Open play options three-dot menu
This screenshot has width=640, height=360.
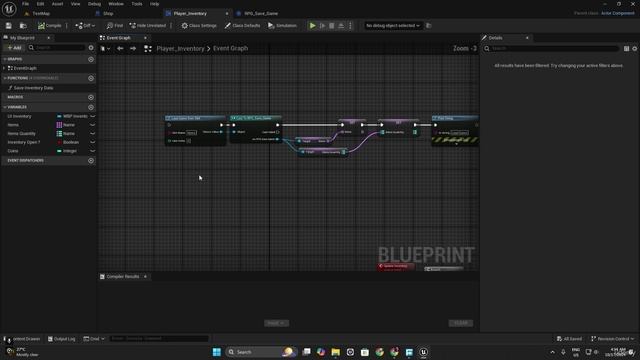(350, 26)
